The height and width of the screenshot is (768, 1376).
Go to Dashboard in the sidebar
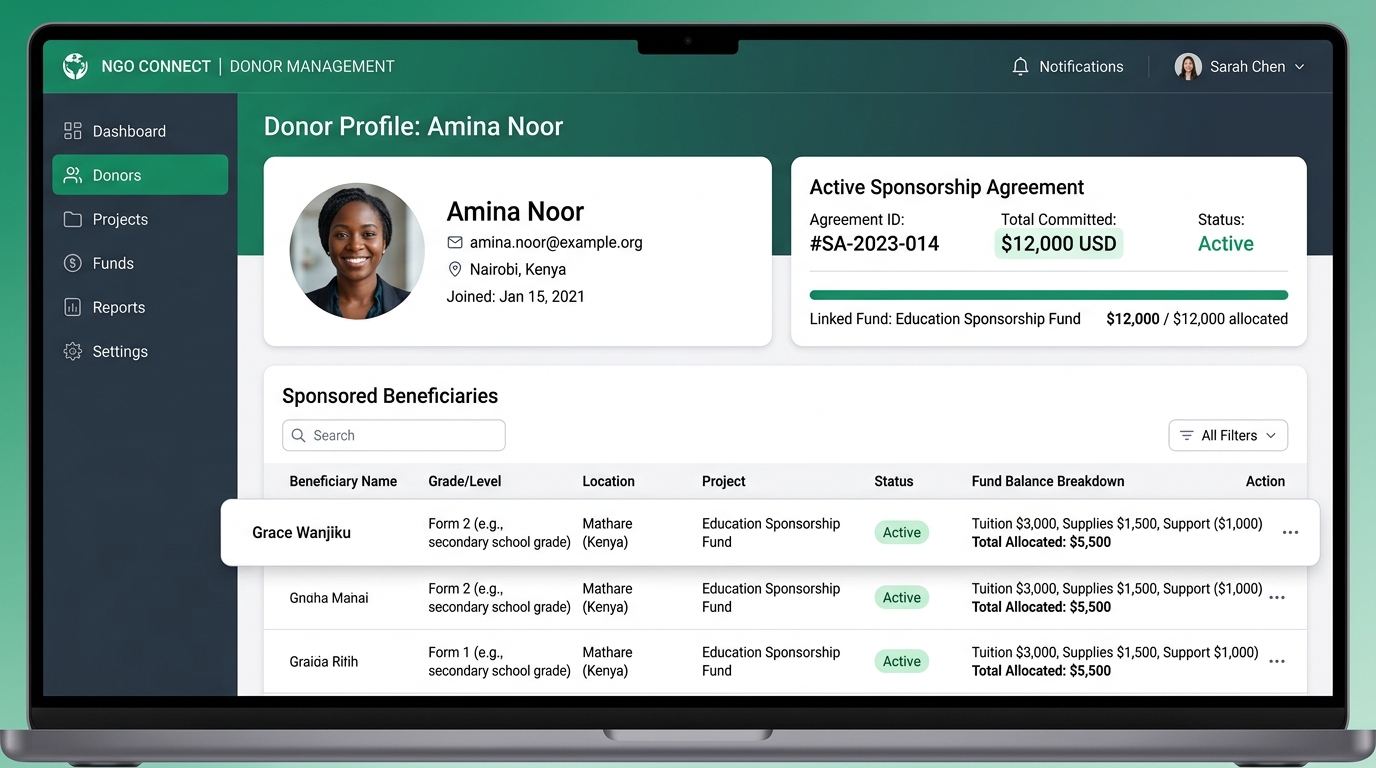[x=140, y=131]
